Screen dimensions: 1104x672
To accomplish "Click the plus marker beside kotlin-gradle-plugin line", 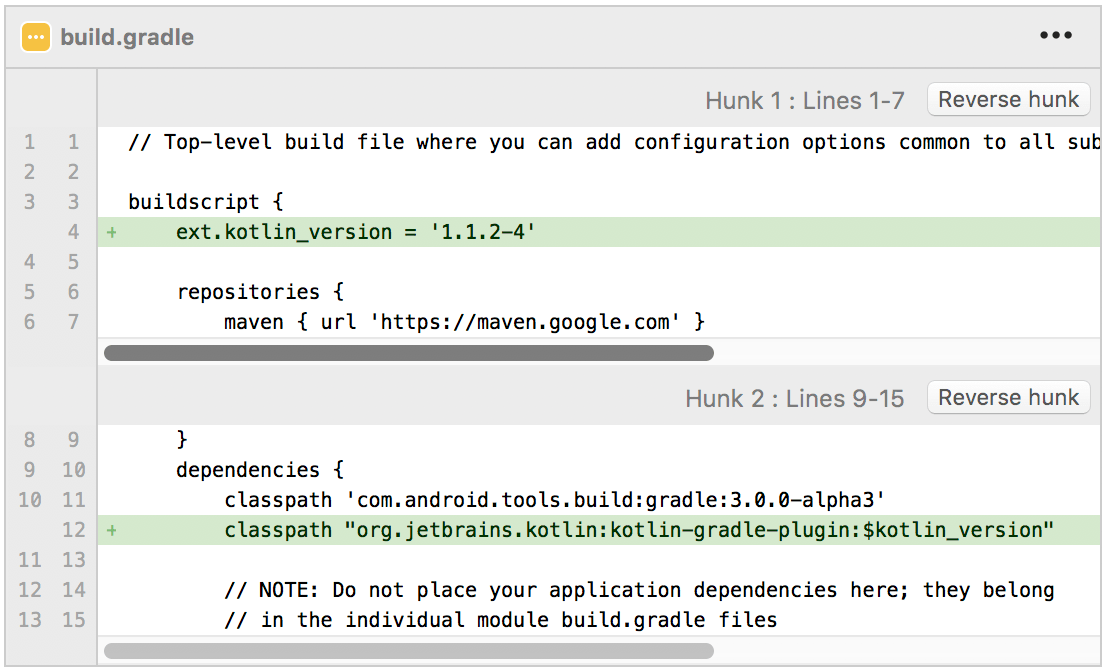I will click(112, 530).
